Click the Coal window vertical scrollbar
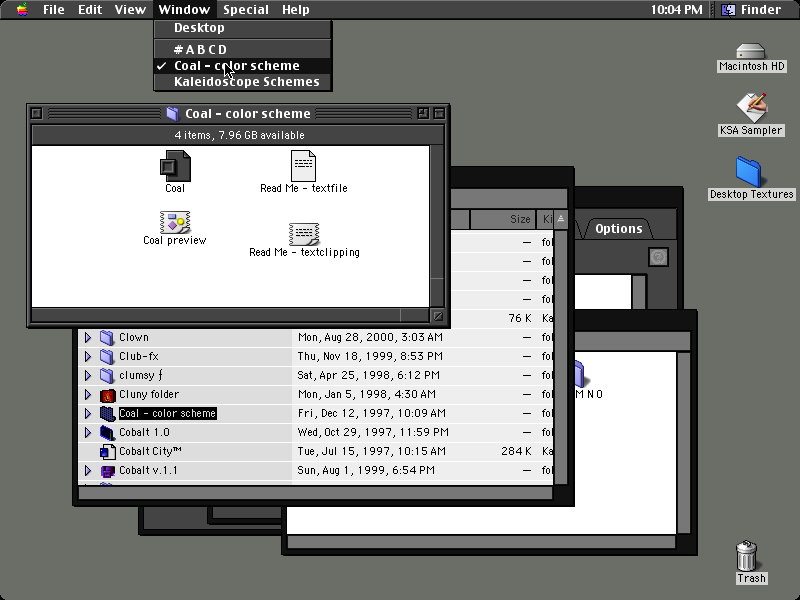 tap(437, 227)
